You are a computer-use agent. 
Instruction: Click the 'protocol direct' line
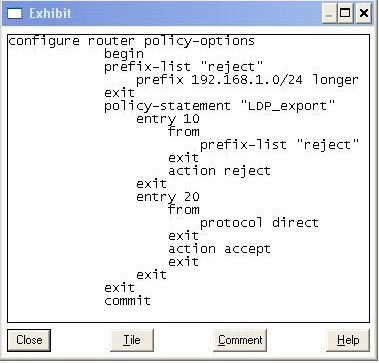coord(259,223)
